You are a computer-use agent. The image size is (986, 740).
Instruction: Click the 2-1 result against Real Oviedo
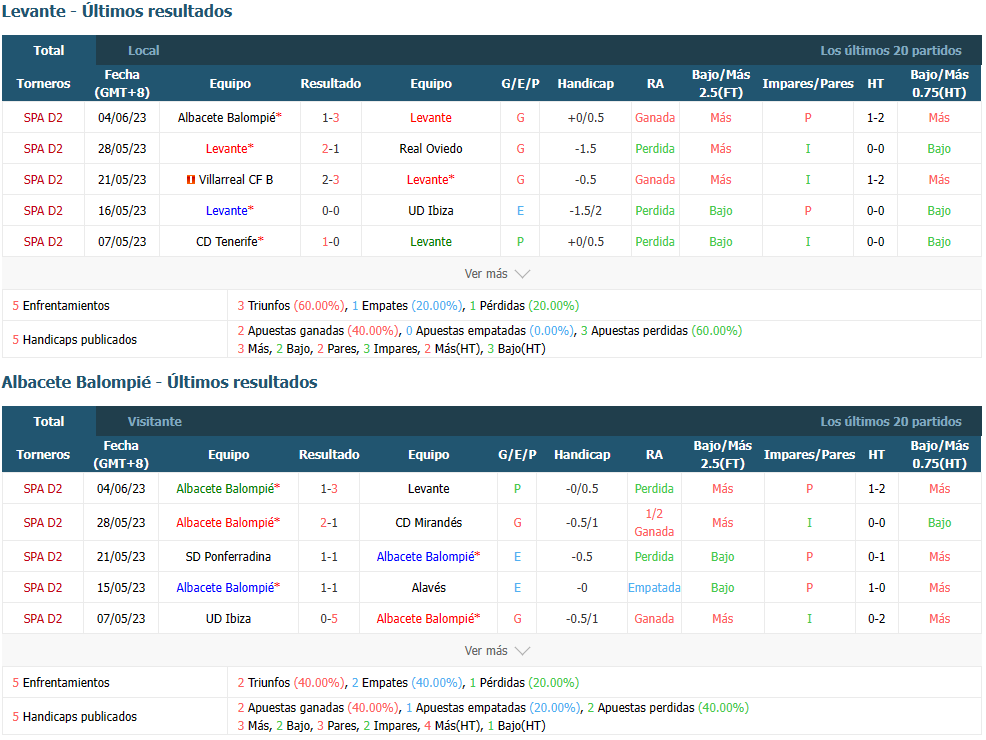click(x=331, y=148)
